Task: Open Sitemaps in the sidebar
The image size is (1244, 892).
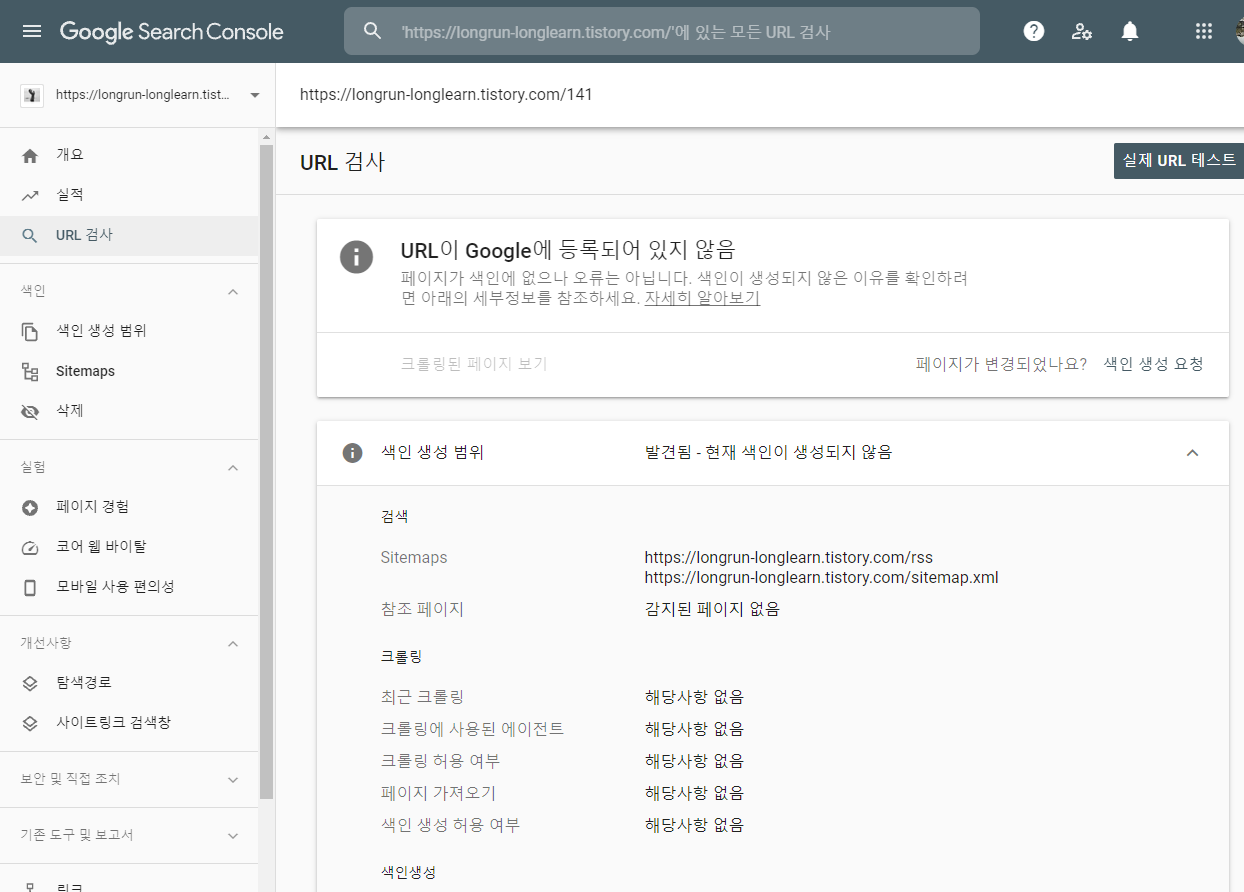Action: [x=129, y=371]
